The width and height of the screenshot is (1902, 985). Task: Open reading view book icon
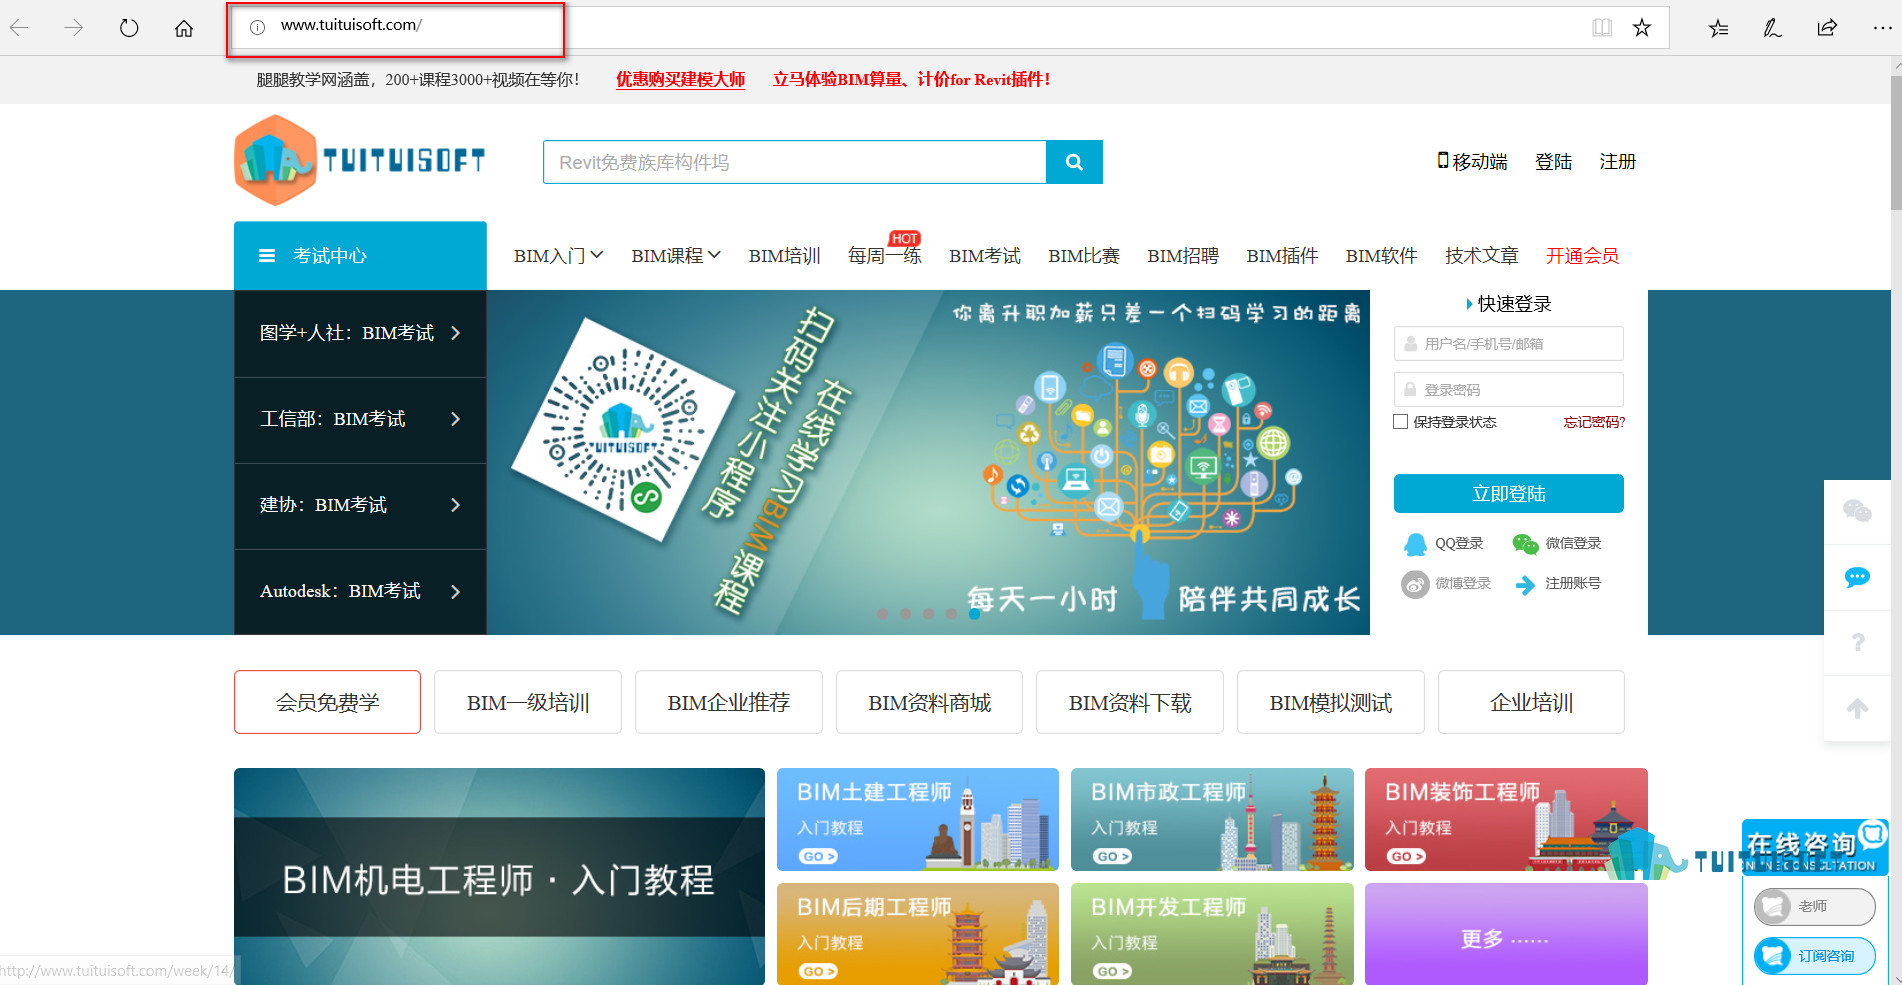1602,28
